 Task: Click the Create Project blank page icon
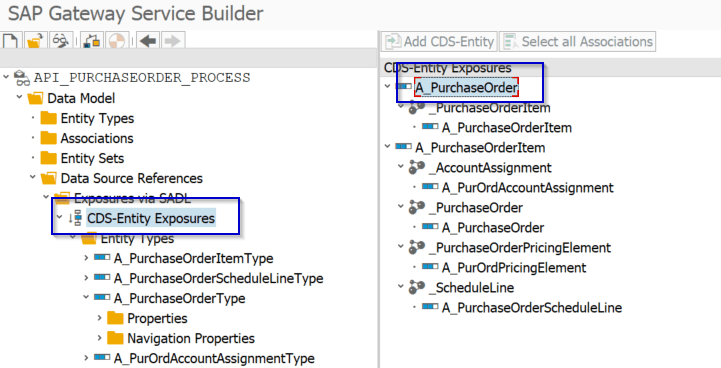click(10, 41)
